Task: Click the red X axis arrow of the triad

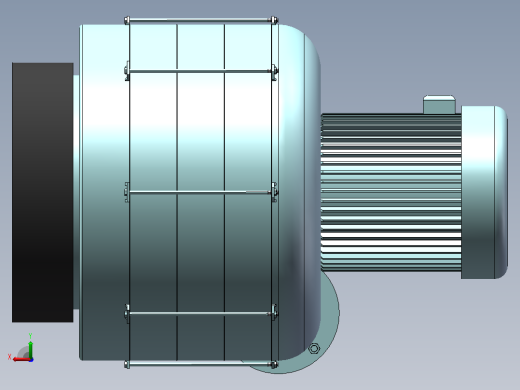Action: 21,359
